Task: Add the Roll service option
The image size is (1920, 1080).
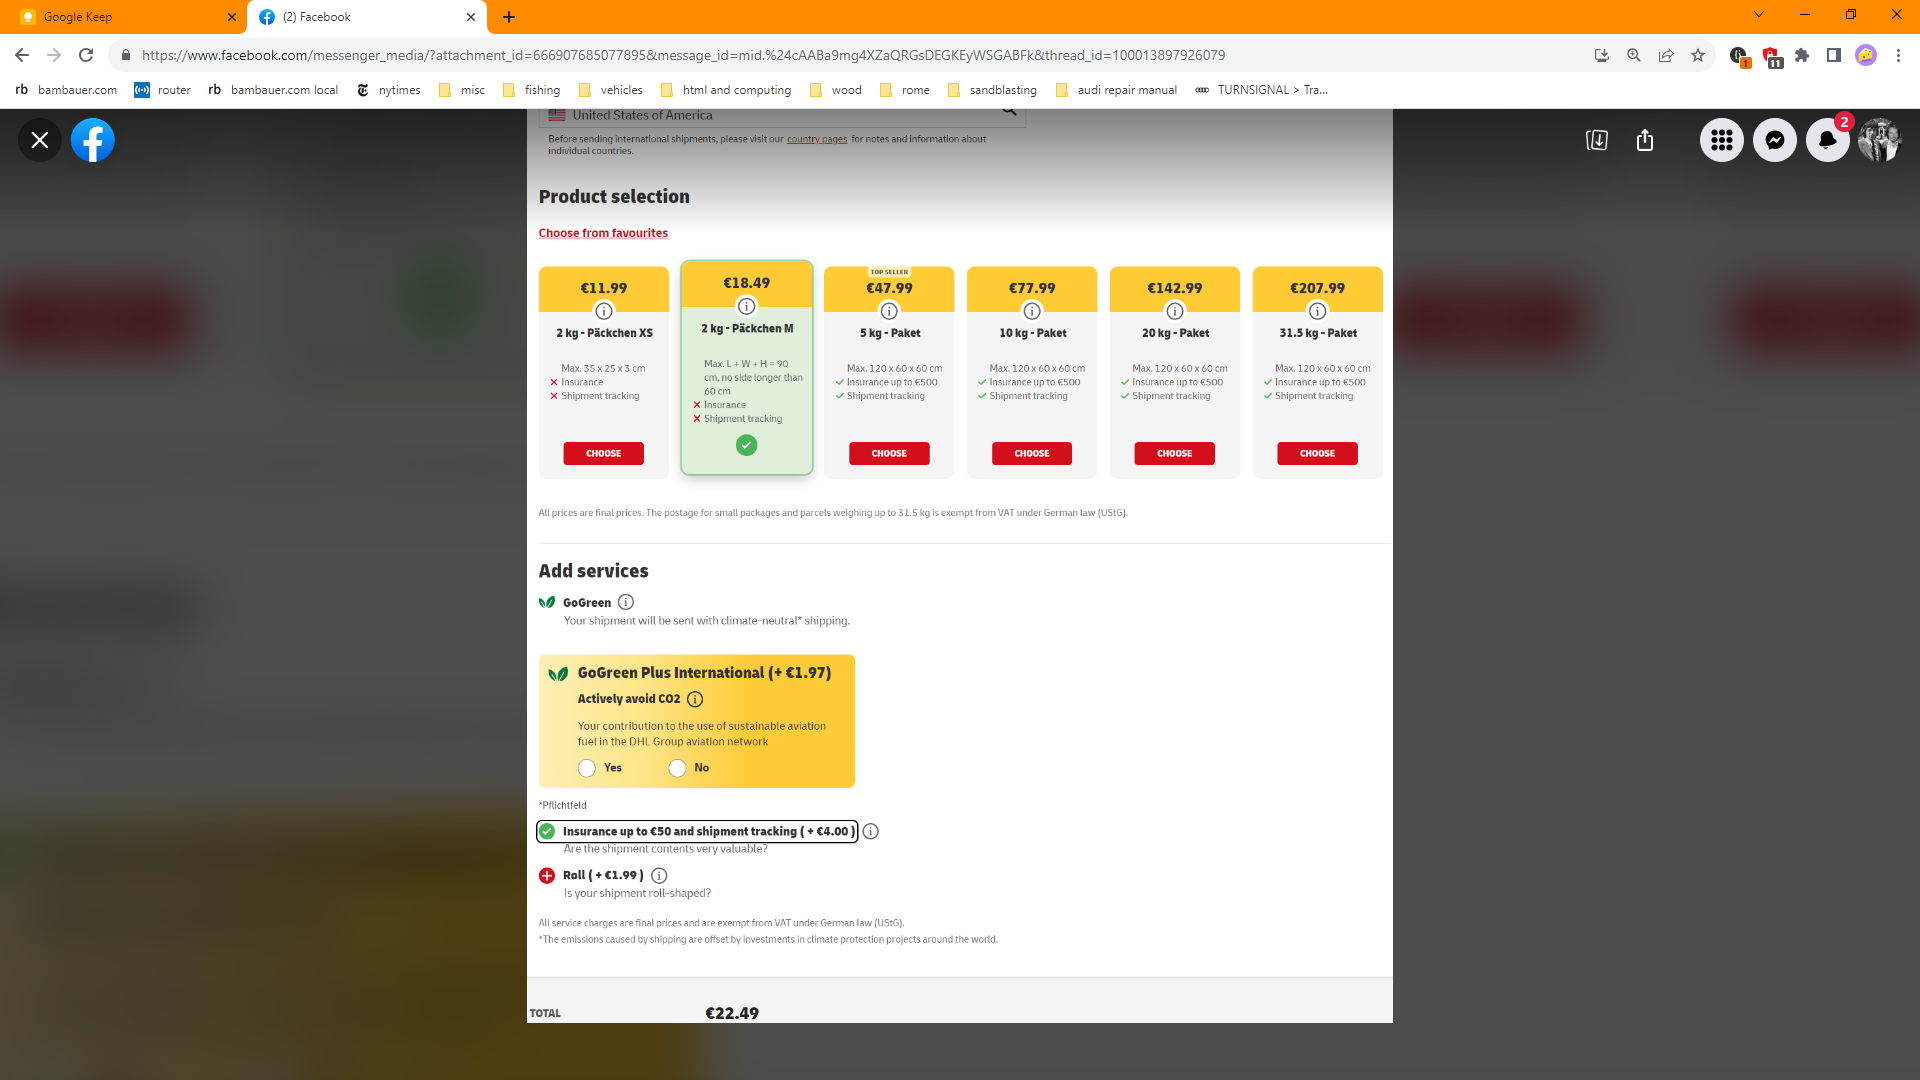Action: (547, 876)
